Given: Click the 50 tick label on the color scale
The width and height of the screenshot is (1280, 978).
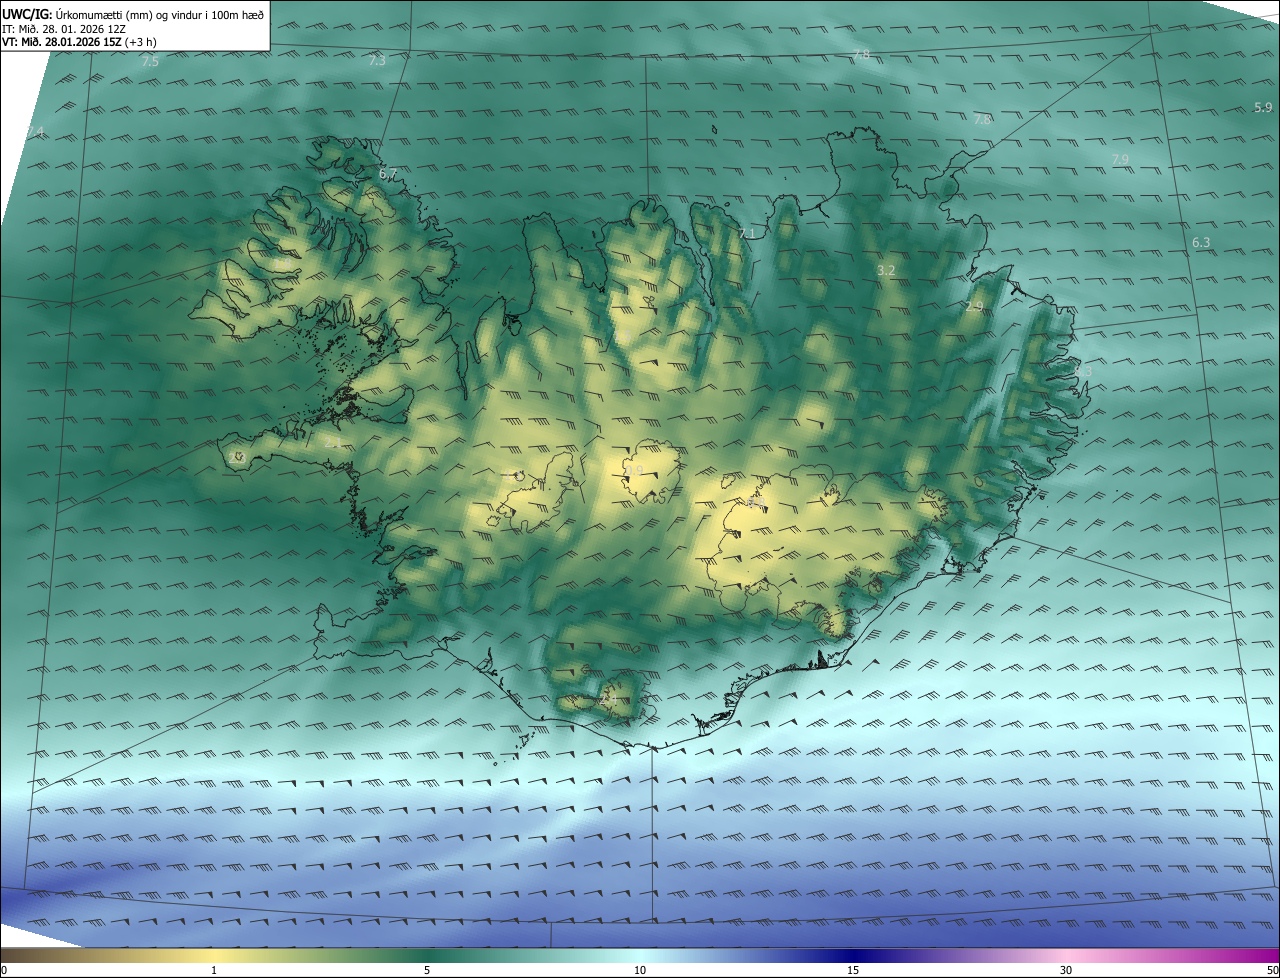Looking at the screenshot, I should click(1272, 970).
